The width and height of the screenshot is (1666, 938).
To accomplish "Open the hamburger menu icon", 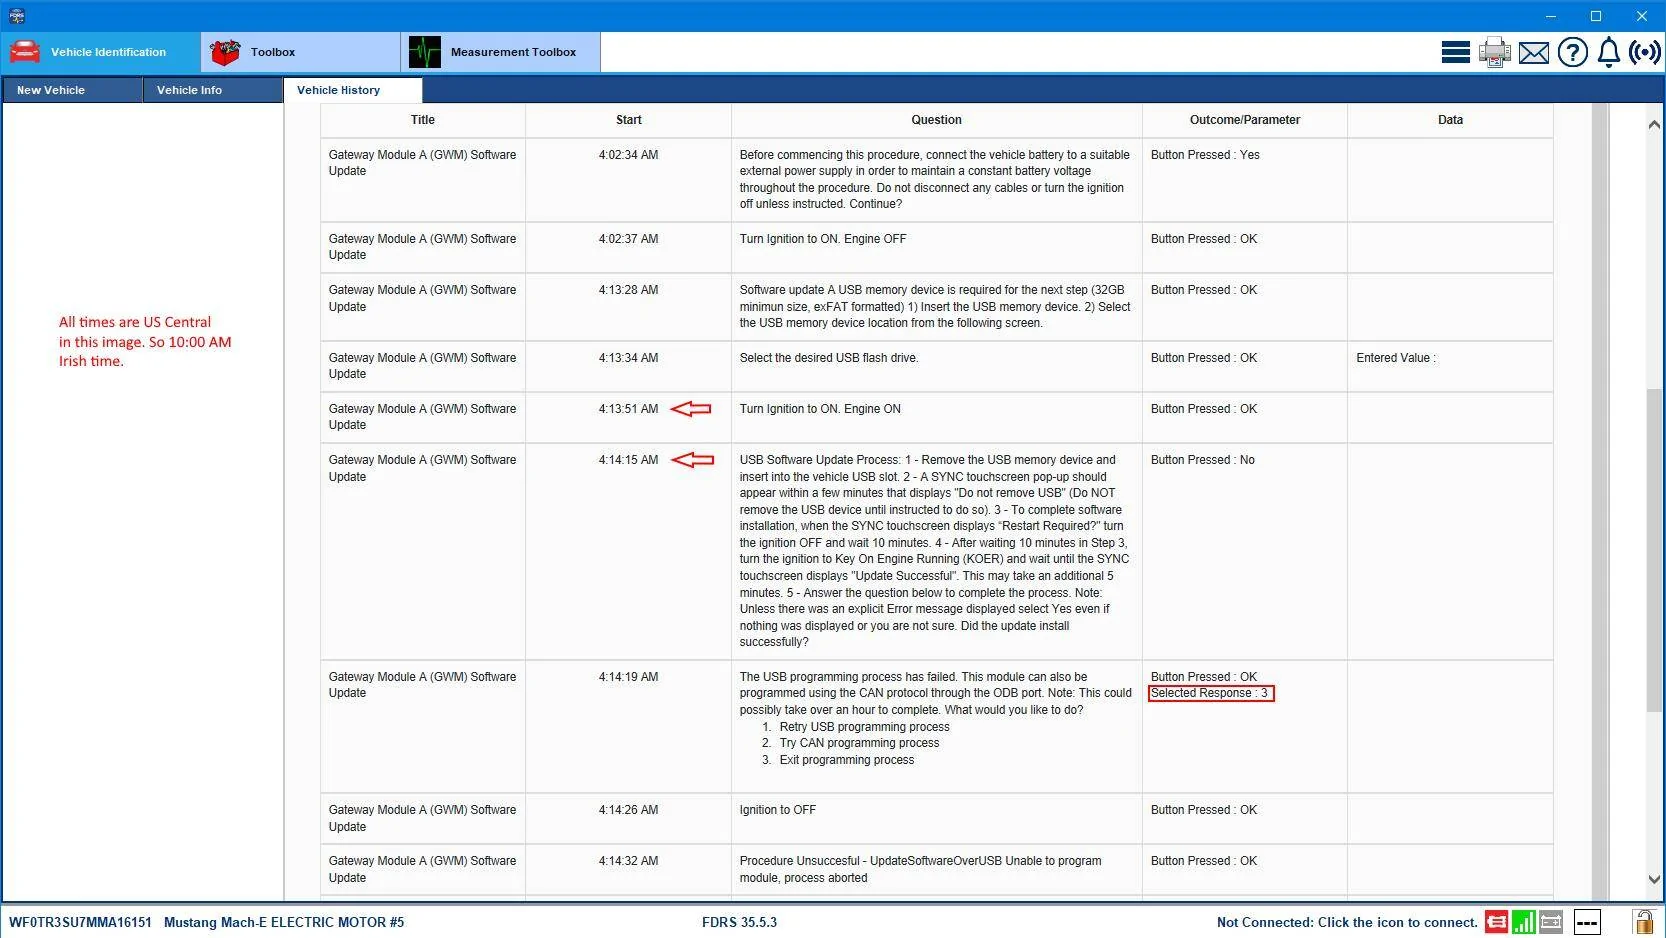I will point(1455,52).
